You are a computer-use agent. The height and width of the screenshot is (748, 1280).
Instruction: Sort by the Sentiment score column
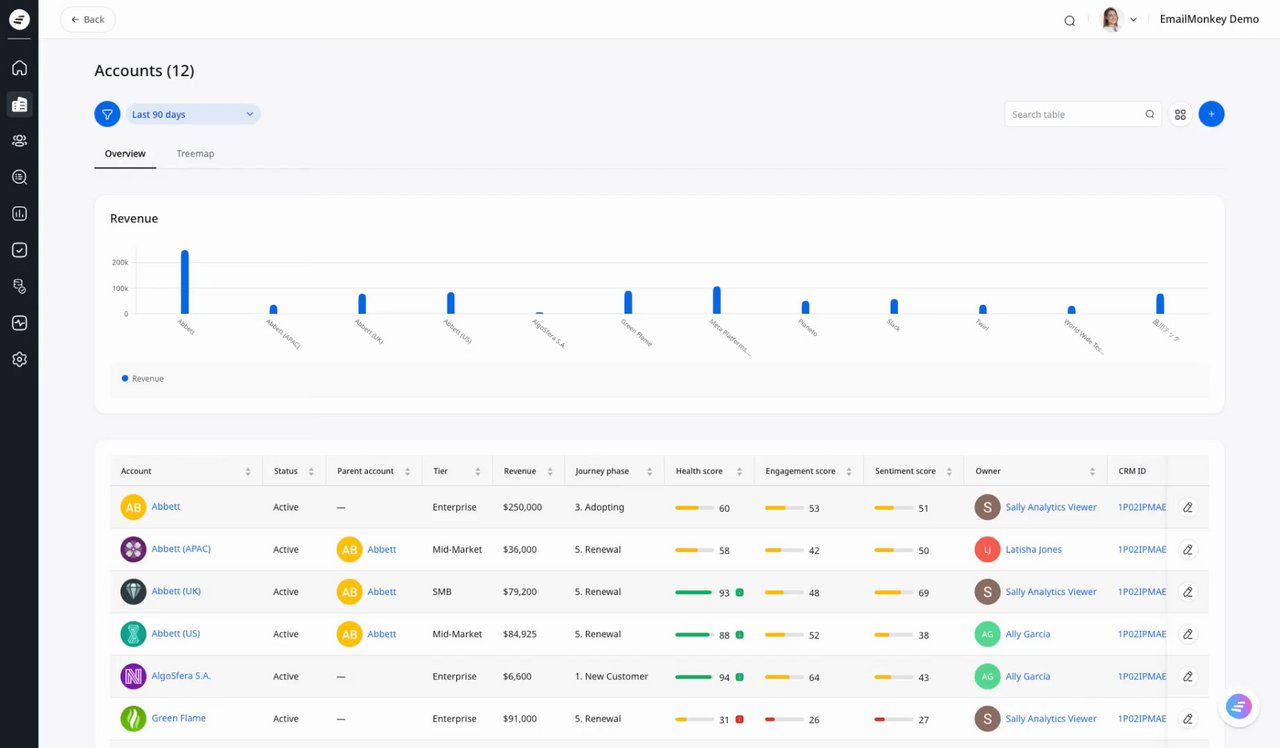coord(949,471)
